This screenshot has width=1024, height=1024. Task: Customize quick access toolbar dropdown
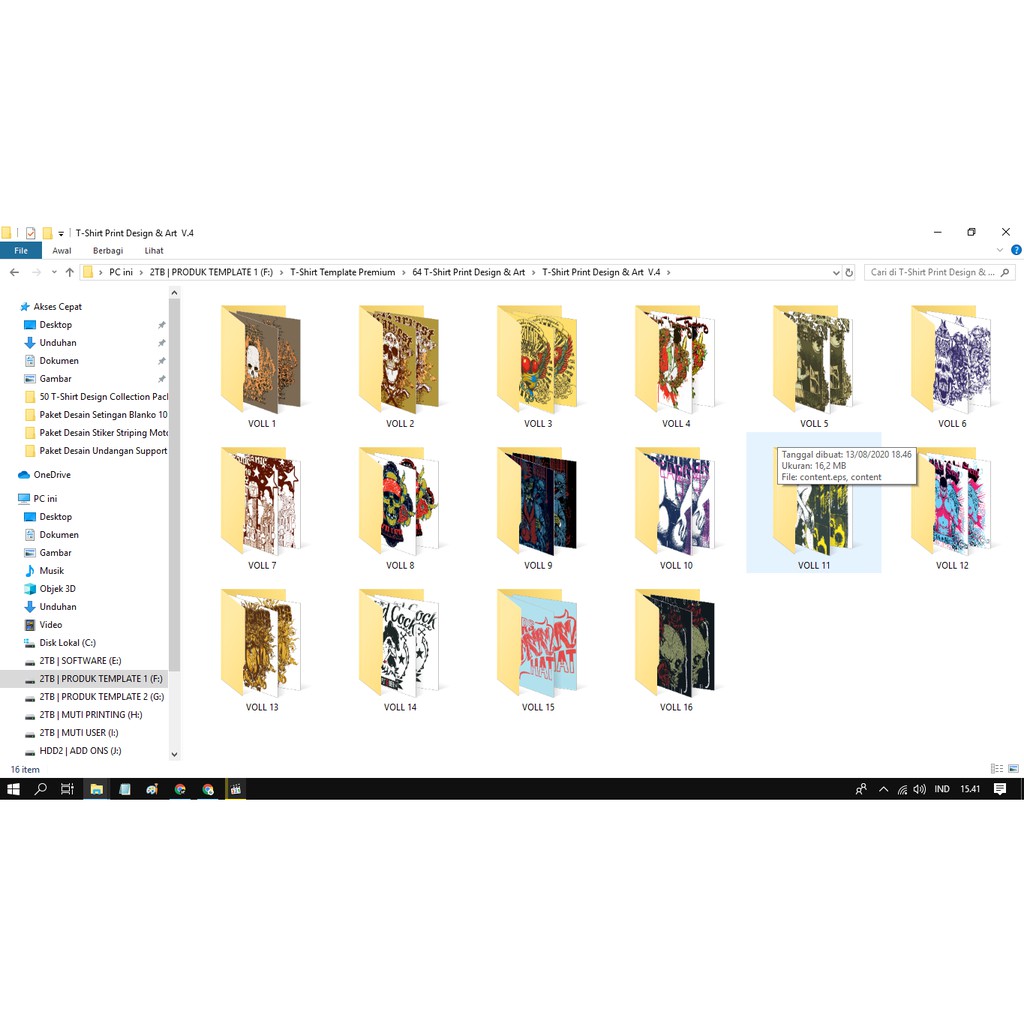click(61, 233)
